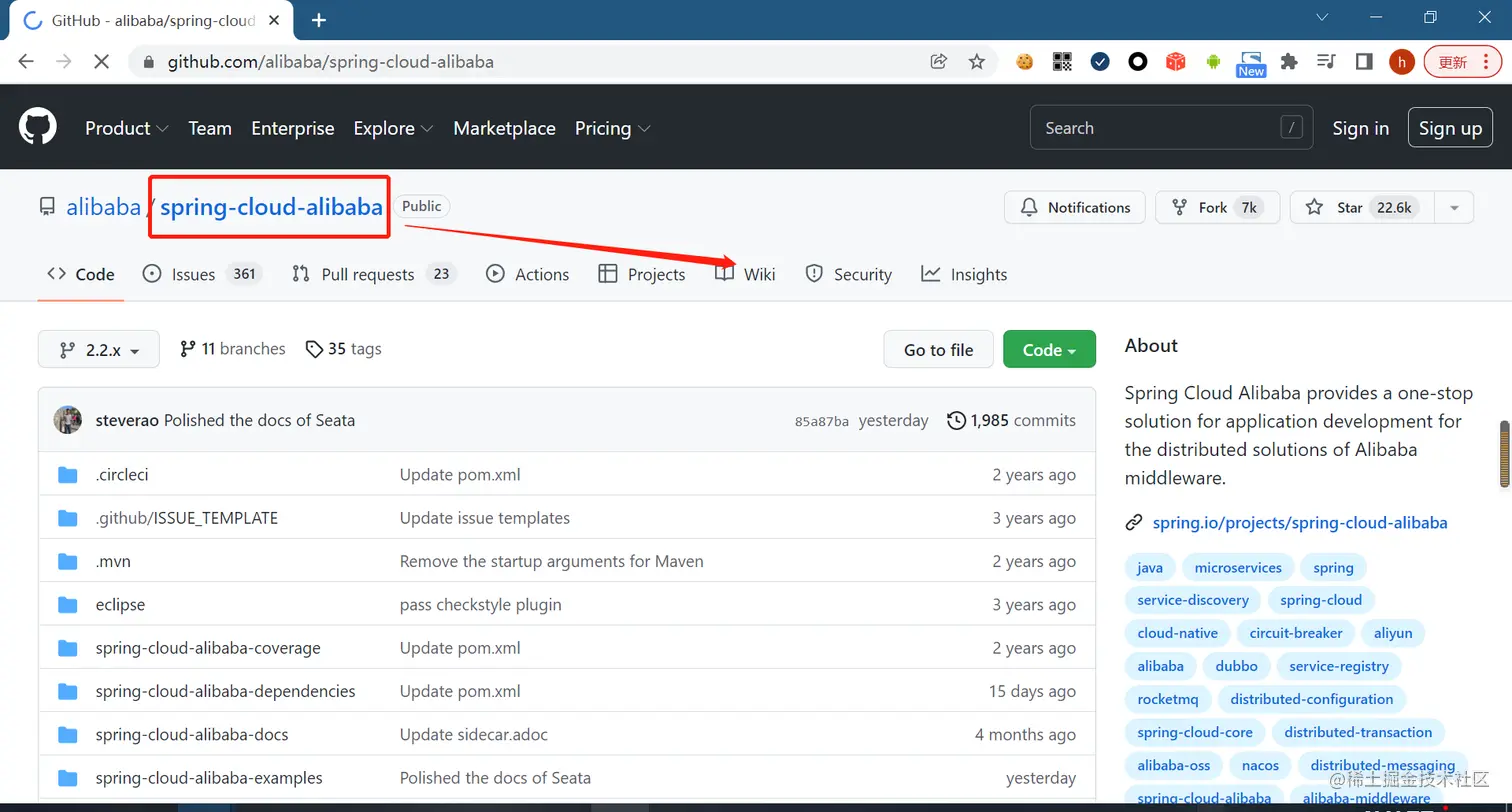The height and width of the screenshot is (812, 1512).
Task: Open the Pull requests tab
Action: [374, 274]
